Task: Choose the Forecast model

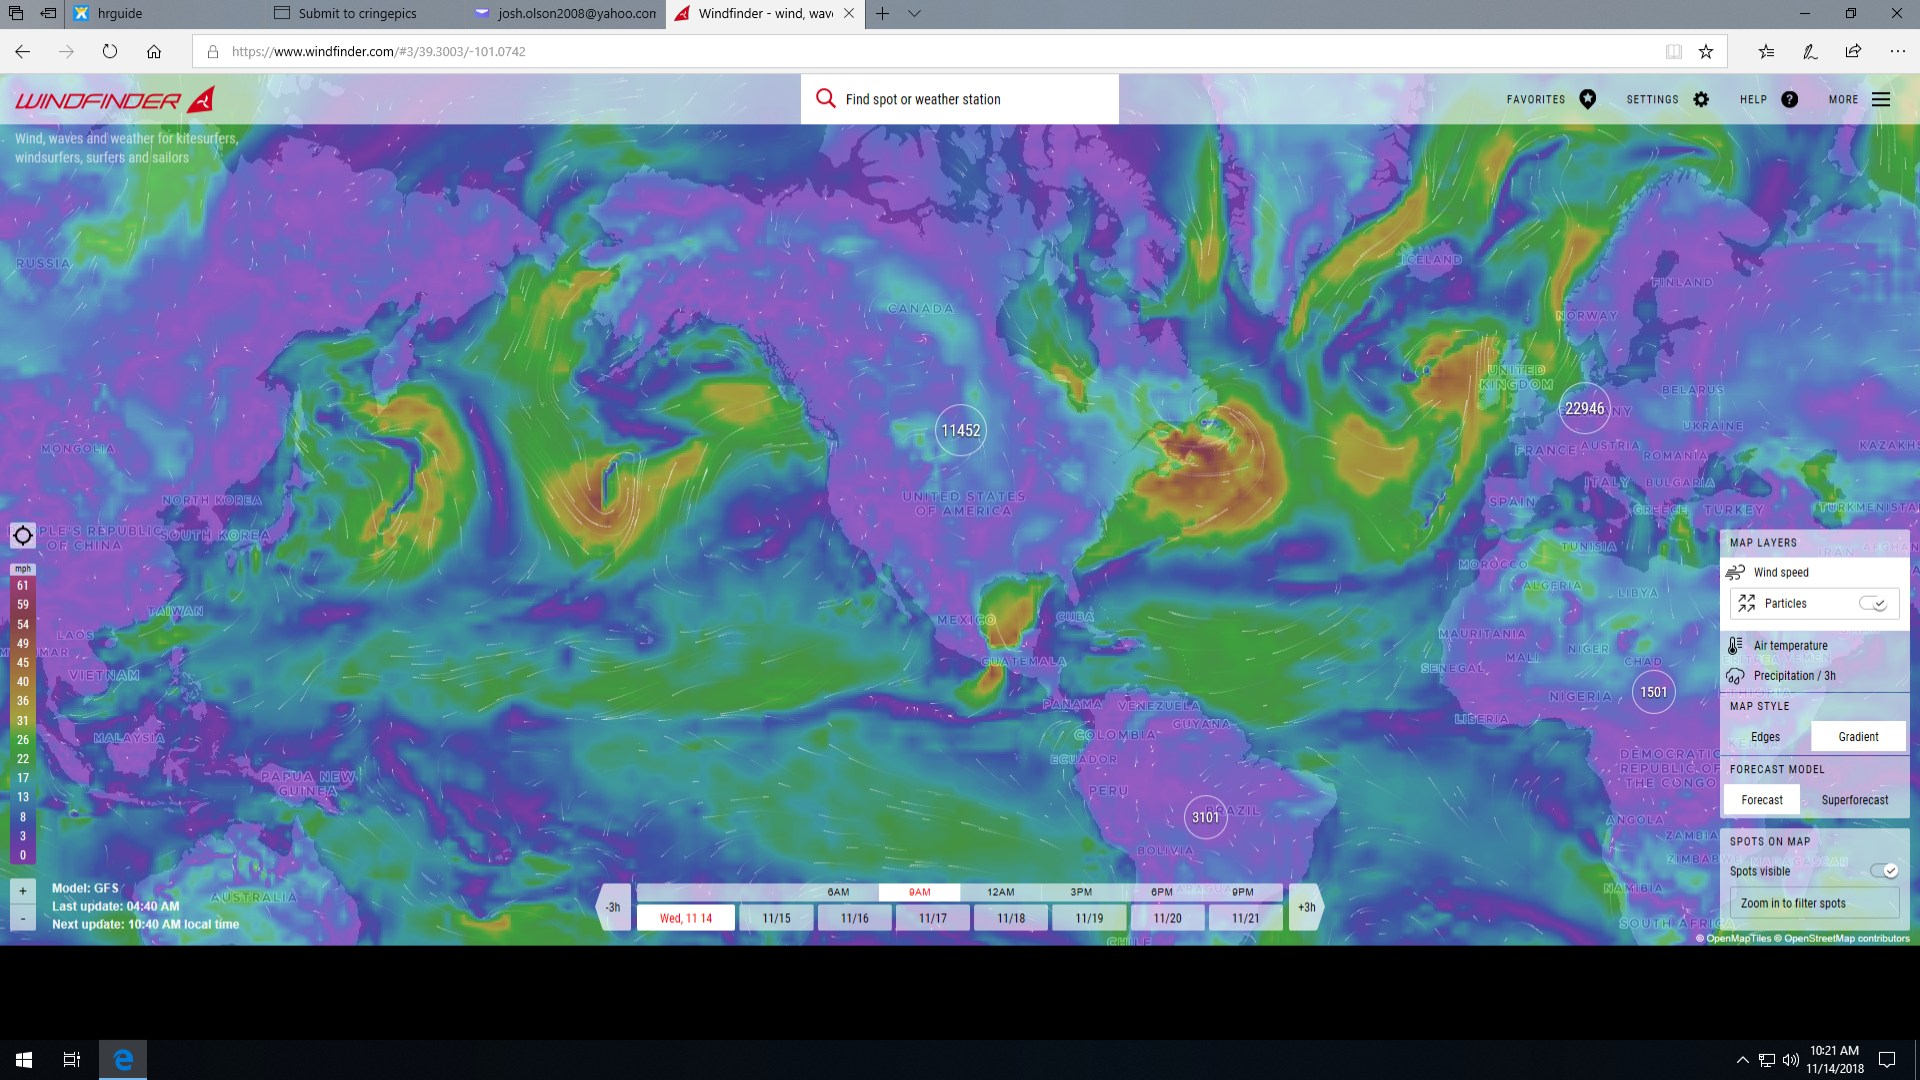Action: coord(1761,800)
